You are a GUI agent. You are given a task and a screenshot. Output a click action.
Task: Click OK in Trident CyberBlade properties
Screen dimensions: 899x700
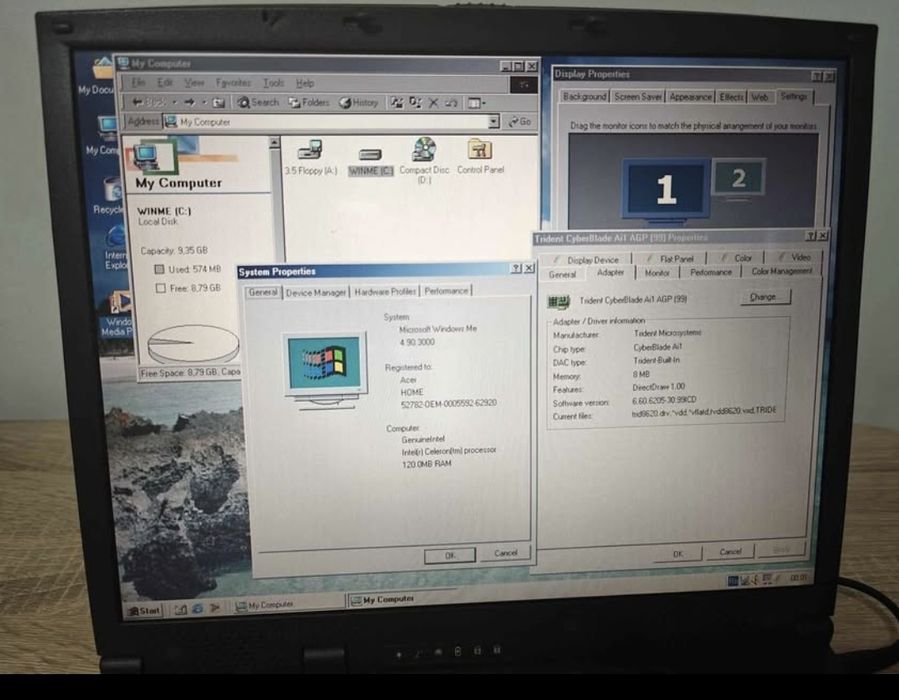(678, 554)
